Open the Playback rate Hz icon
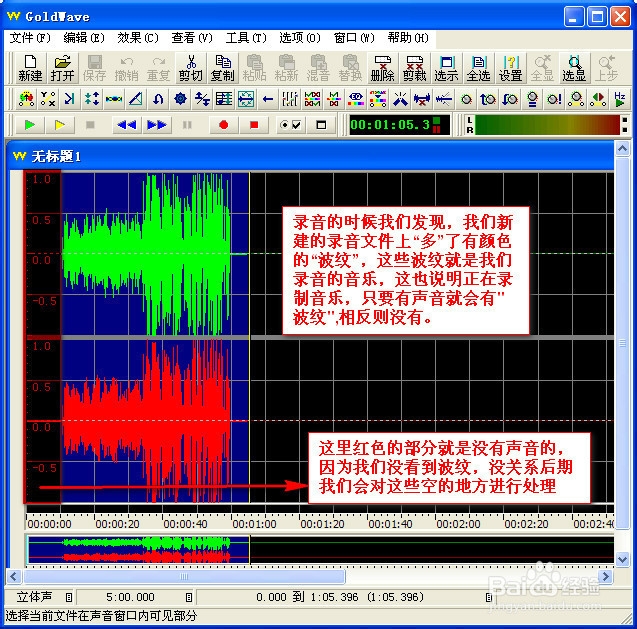Screen dimensions: 637x629 [x=620, y=99]
